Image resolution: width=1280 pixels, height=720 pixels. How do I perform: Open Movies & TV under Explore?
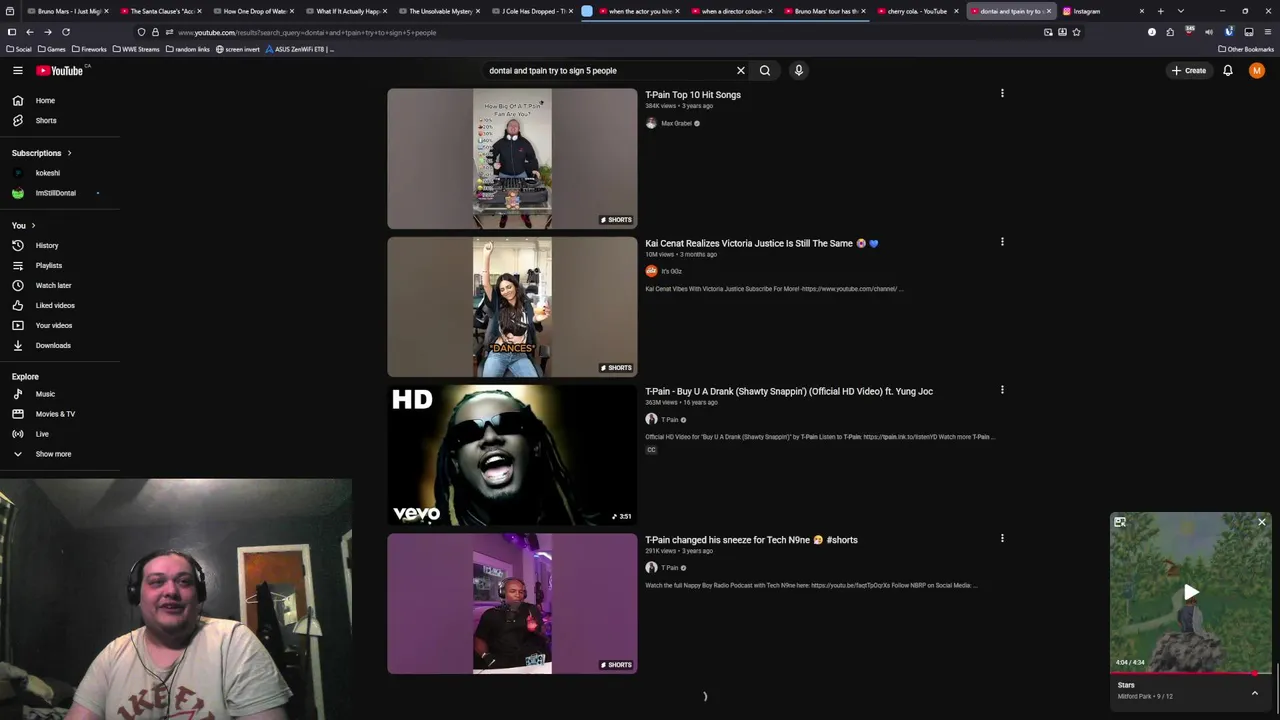pos(60,414)
